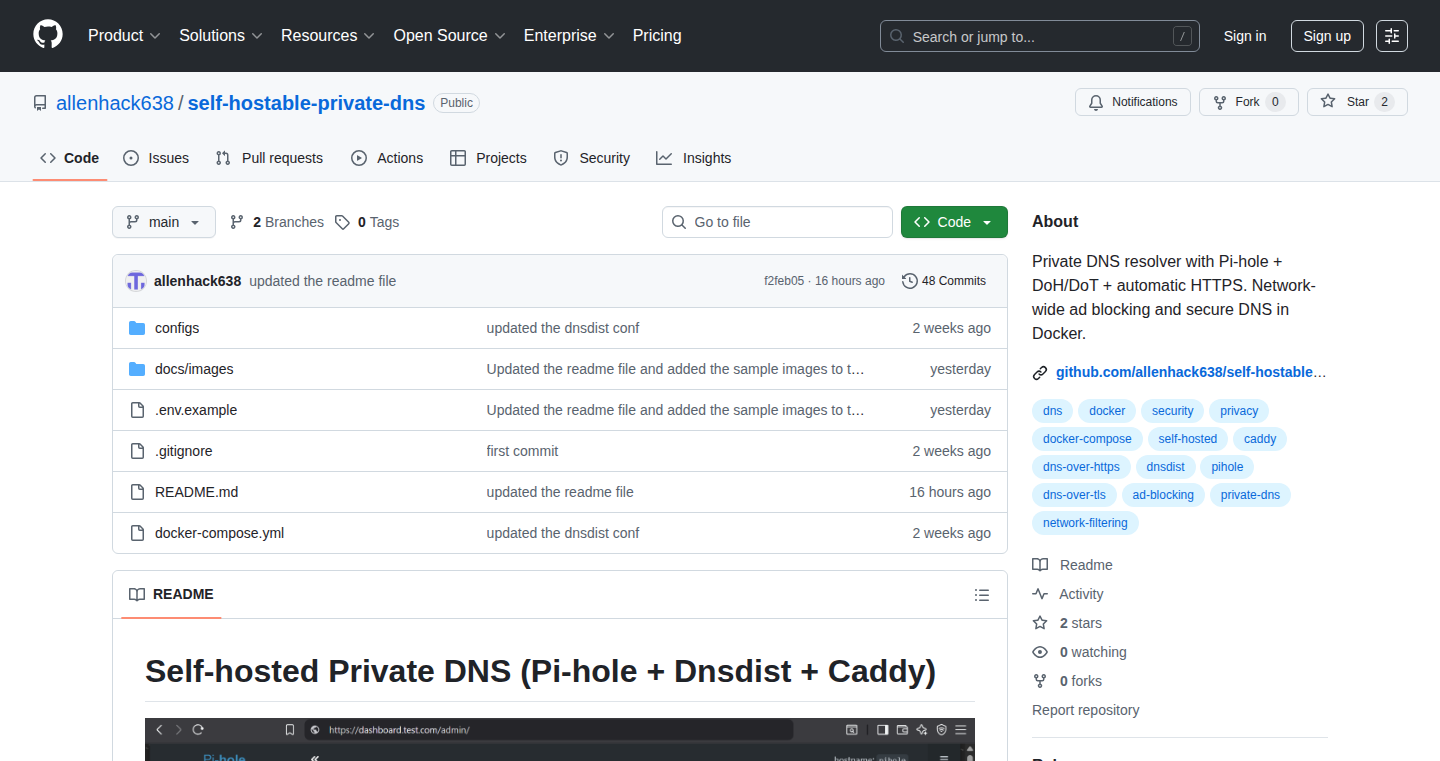Open the self-hostable-private-dns repository link

[x=306, y=103]
